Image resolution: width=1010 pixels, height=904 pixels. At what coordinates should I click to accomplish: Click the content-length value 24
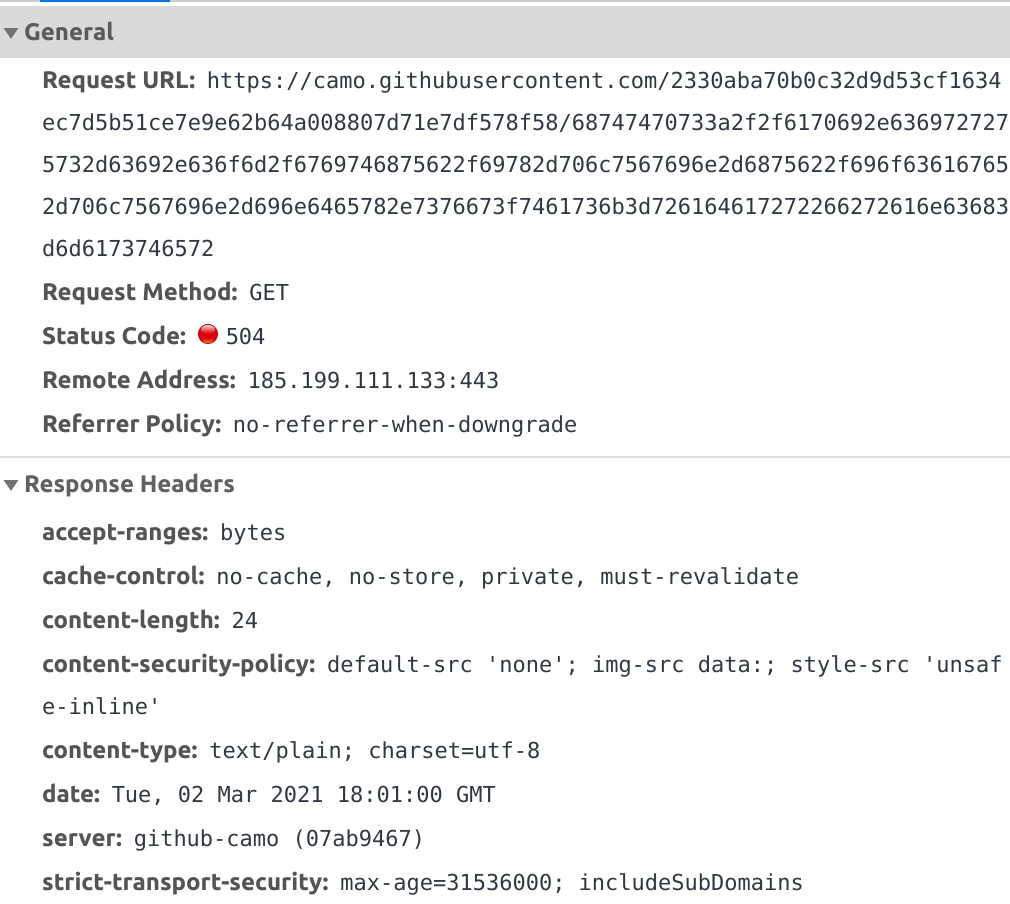pos(246,620)
